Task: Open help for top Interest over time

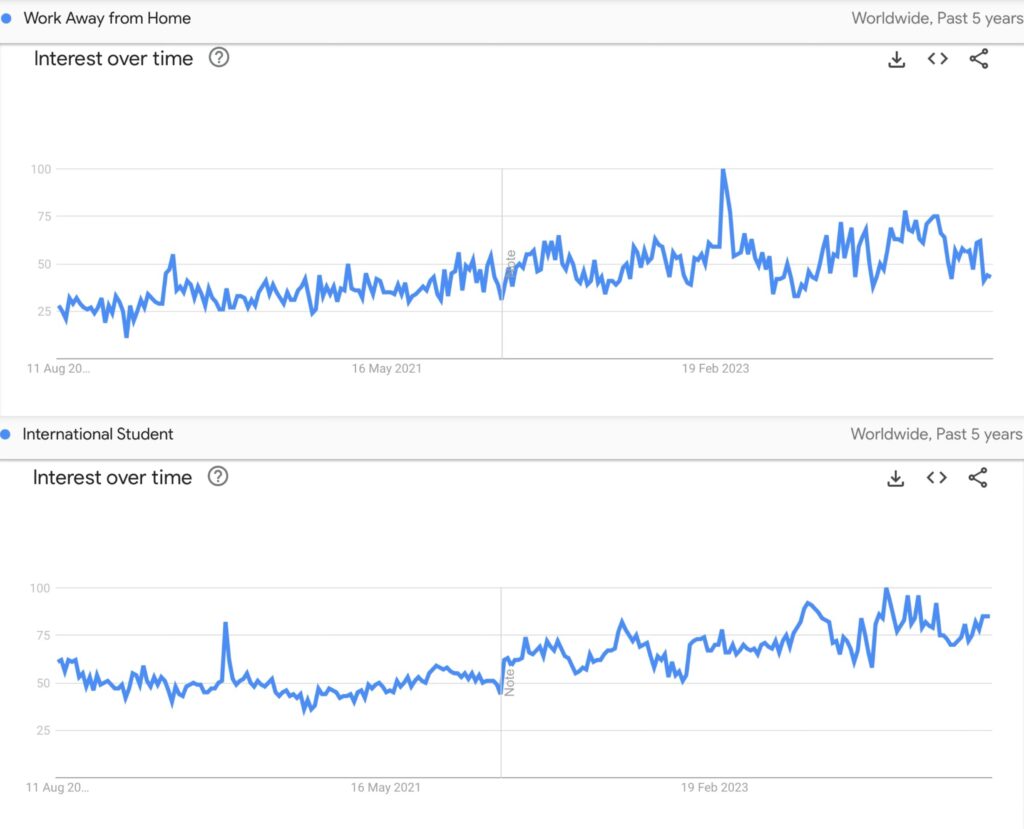Action: [x=219, y=57]
